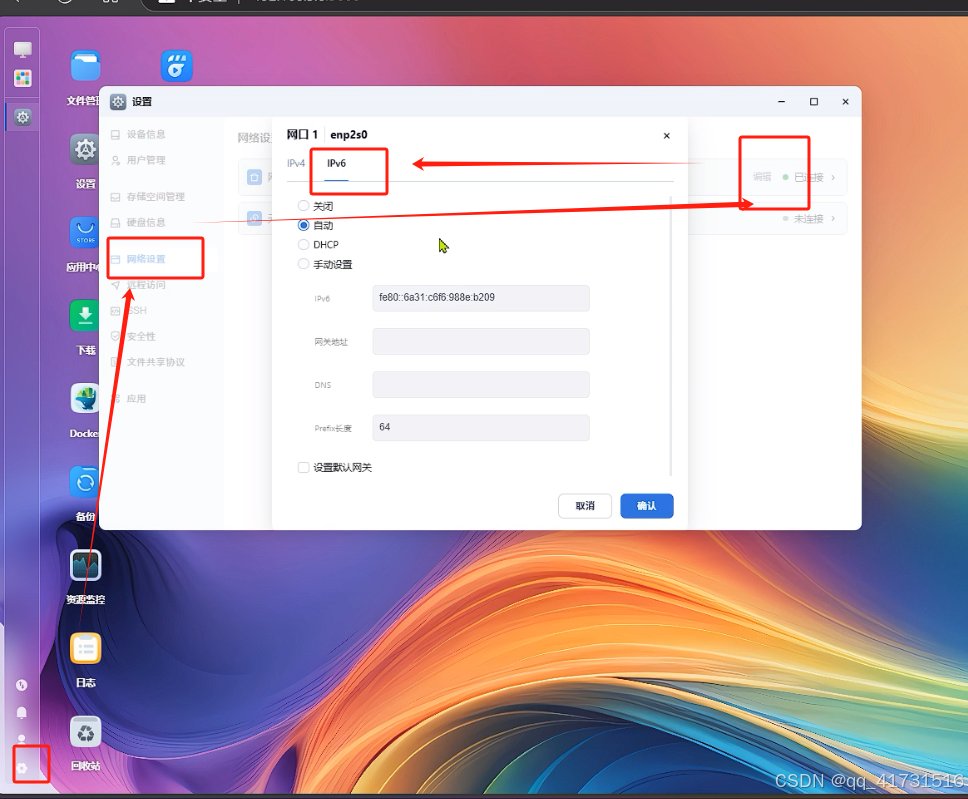Viewport: 968px width, 799px height.
Task: Open 存储空间管理 in the settings sidebar
Action: point(155,197)
